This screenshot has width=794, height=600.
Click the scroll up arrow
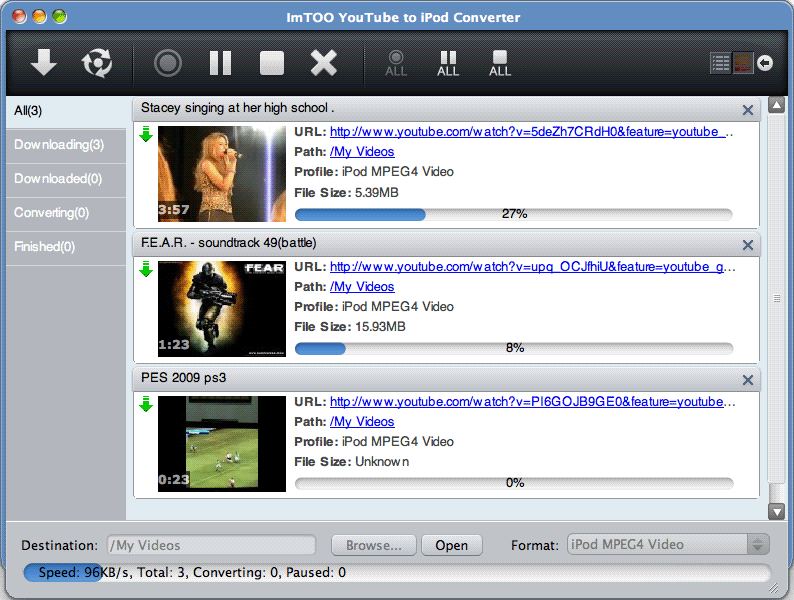[x=776, y=105]
